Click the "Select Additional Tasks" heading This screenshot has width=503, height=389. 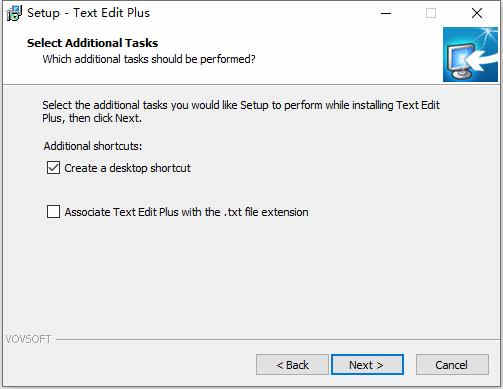coord(92,43)
